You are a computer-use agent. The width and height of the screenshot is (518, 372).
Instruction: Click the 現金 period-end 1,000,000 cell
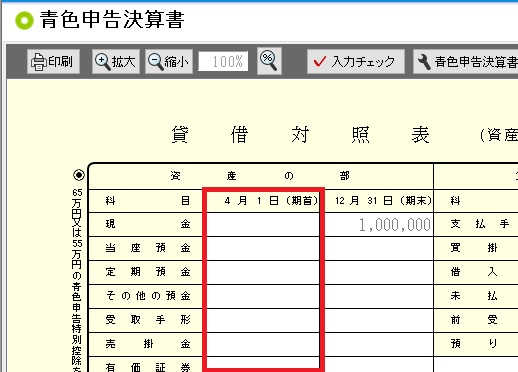379,224
